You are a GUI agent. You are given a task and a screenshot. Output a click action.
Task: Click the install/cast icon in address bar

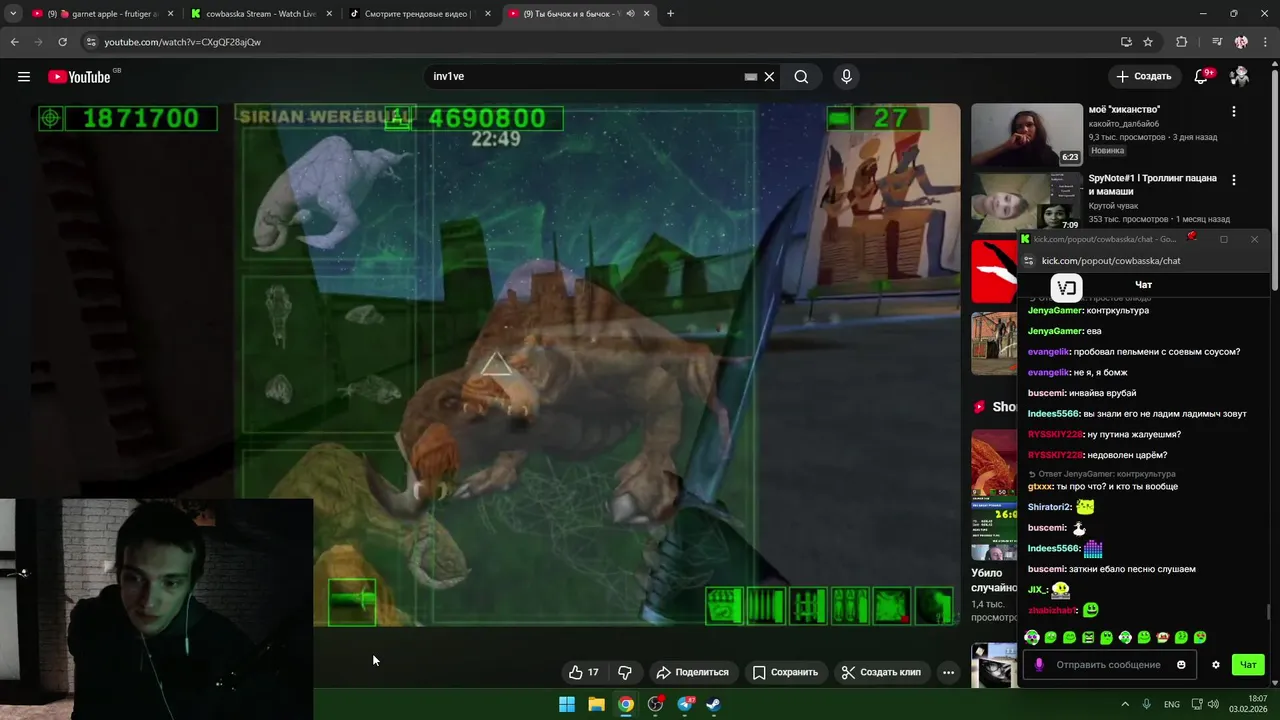tap(1126, 42)
